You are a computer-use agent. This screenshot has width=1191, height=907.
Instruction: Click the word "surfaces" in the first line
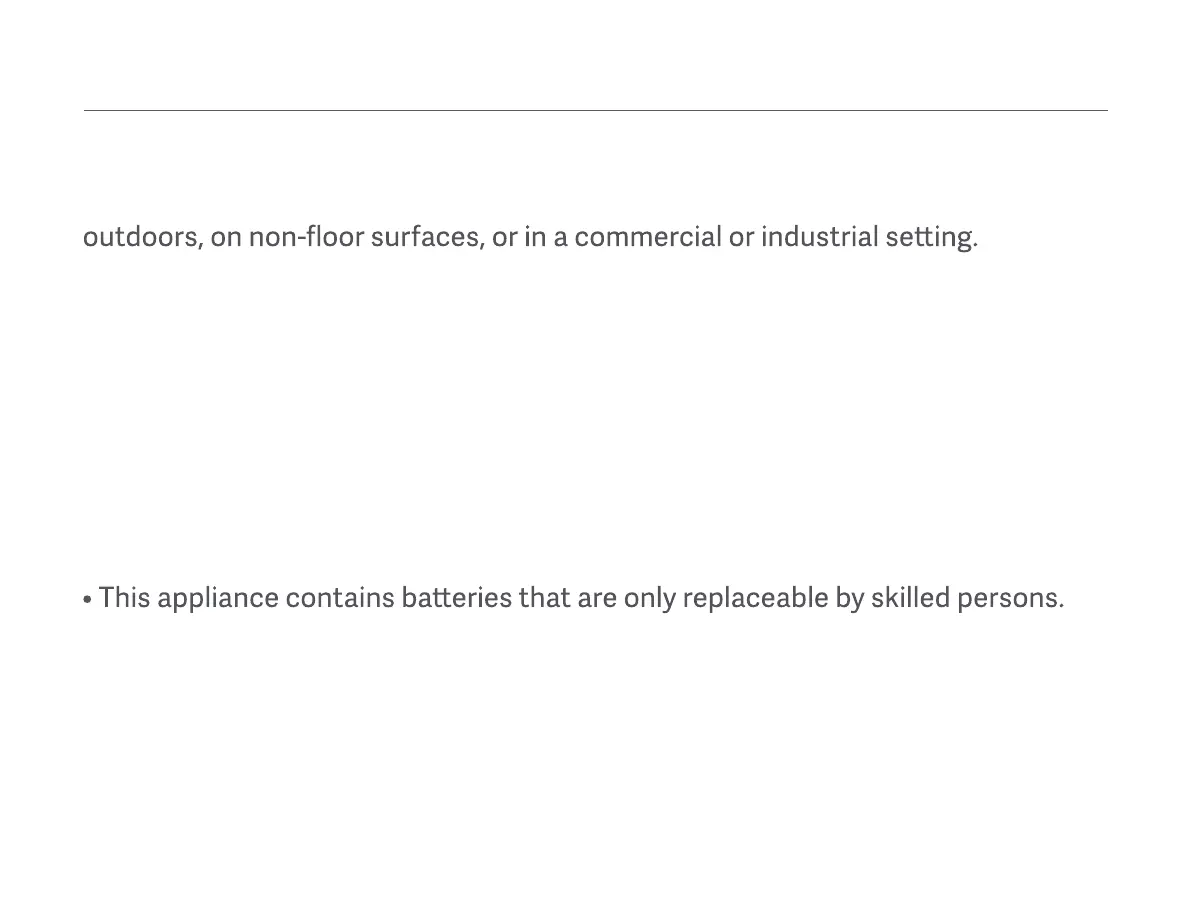tap(427, 238)
